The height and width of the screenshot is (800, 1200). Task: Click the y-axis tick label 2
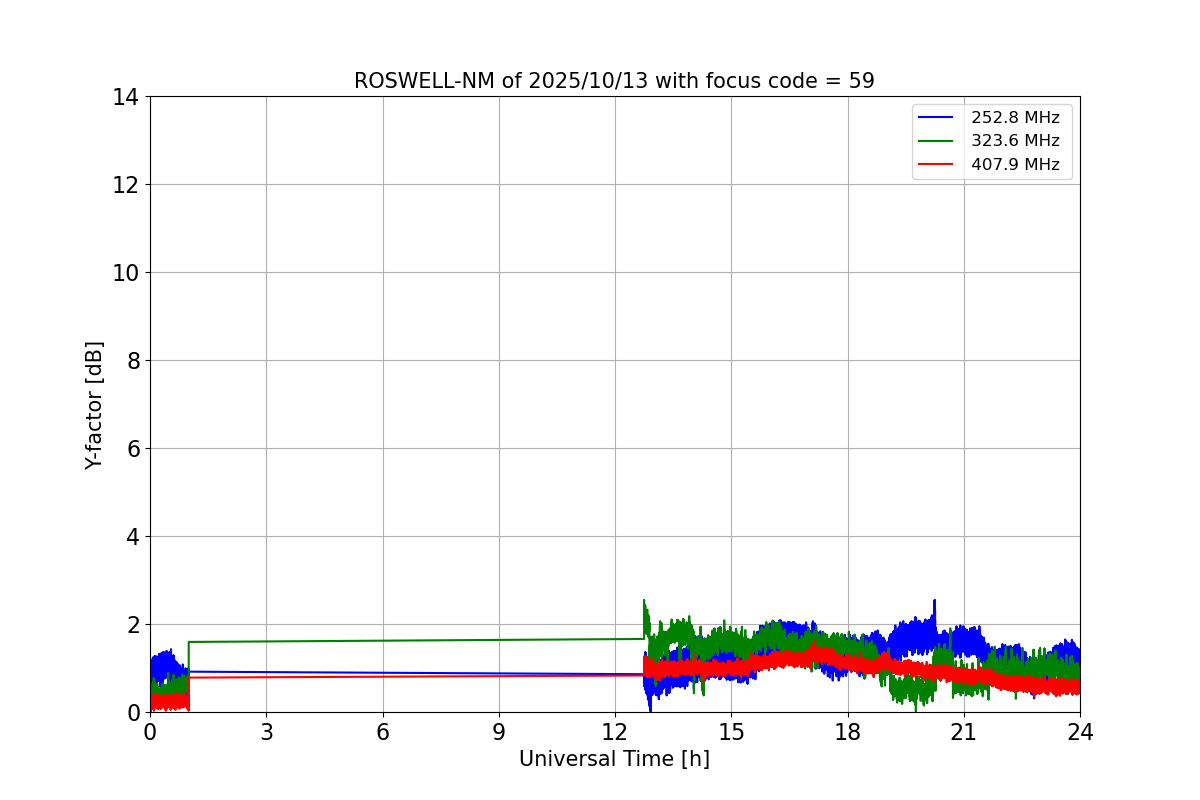point(133,625)
